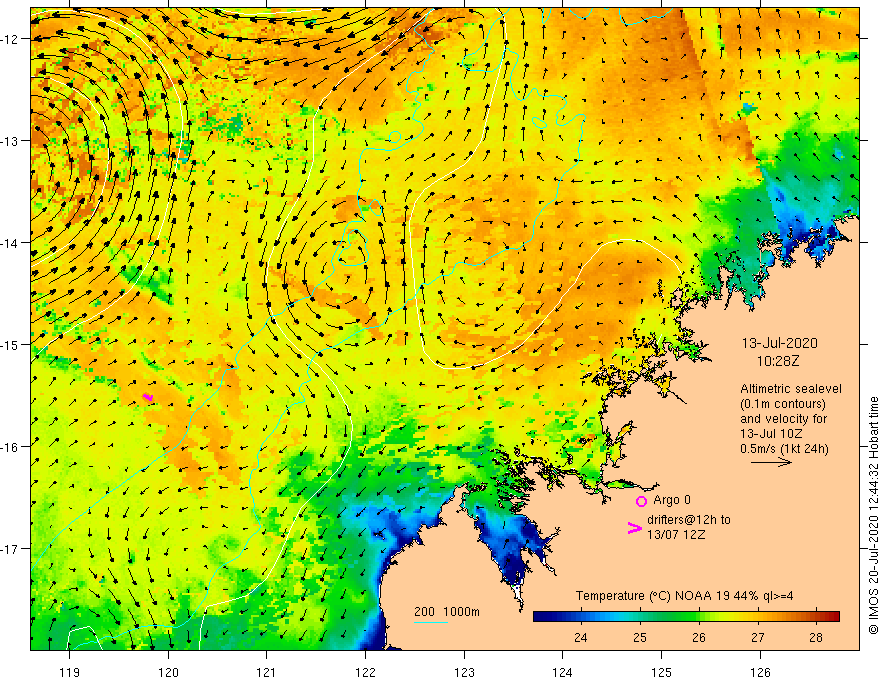Image resolution: width=880 pixels, height=680 pixels.
Task: Click the 25 value on temperature scale
Action: click(639, 638)
